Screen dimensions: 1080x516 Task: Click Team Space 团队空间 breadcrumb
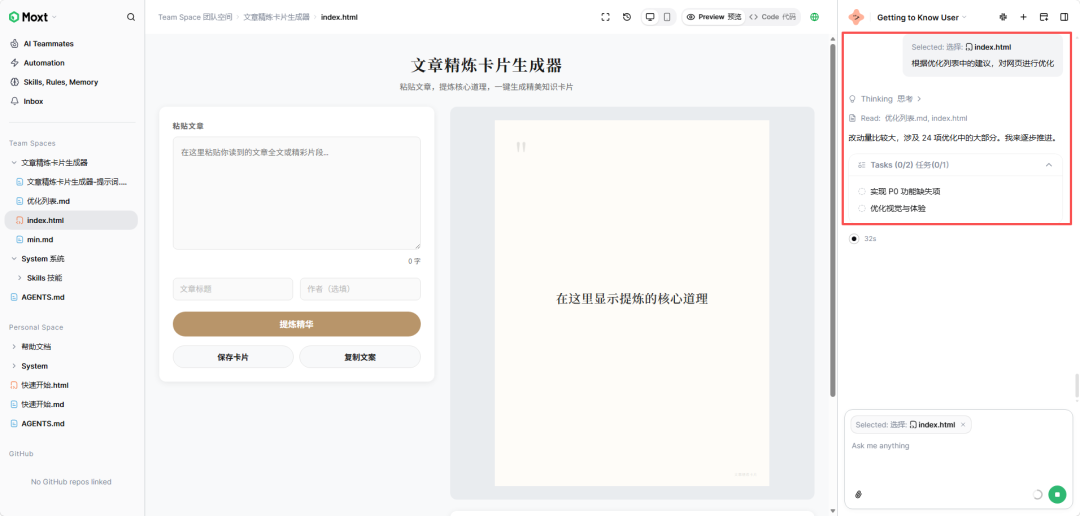click(194, 17)
